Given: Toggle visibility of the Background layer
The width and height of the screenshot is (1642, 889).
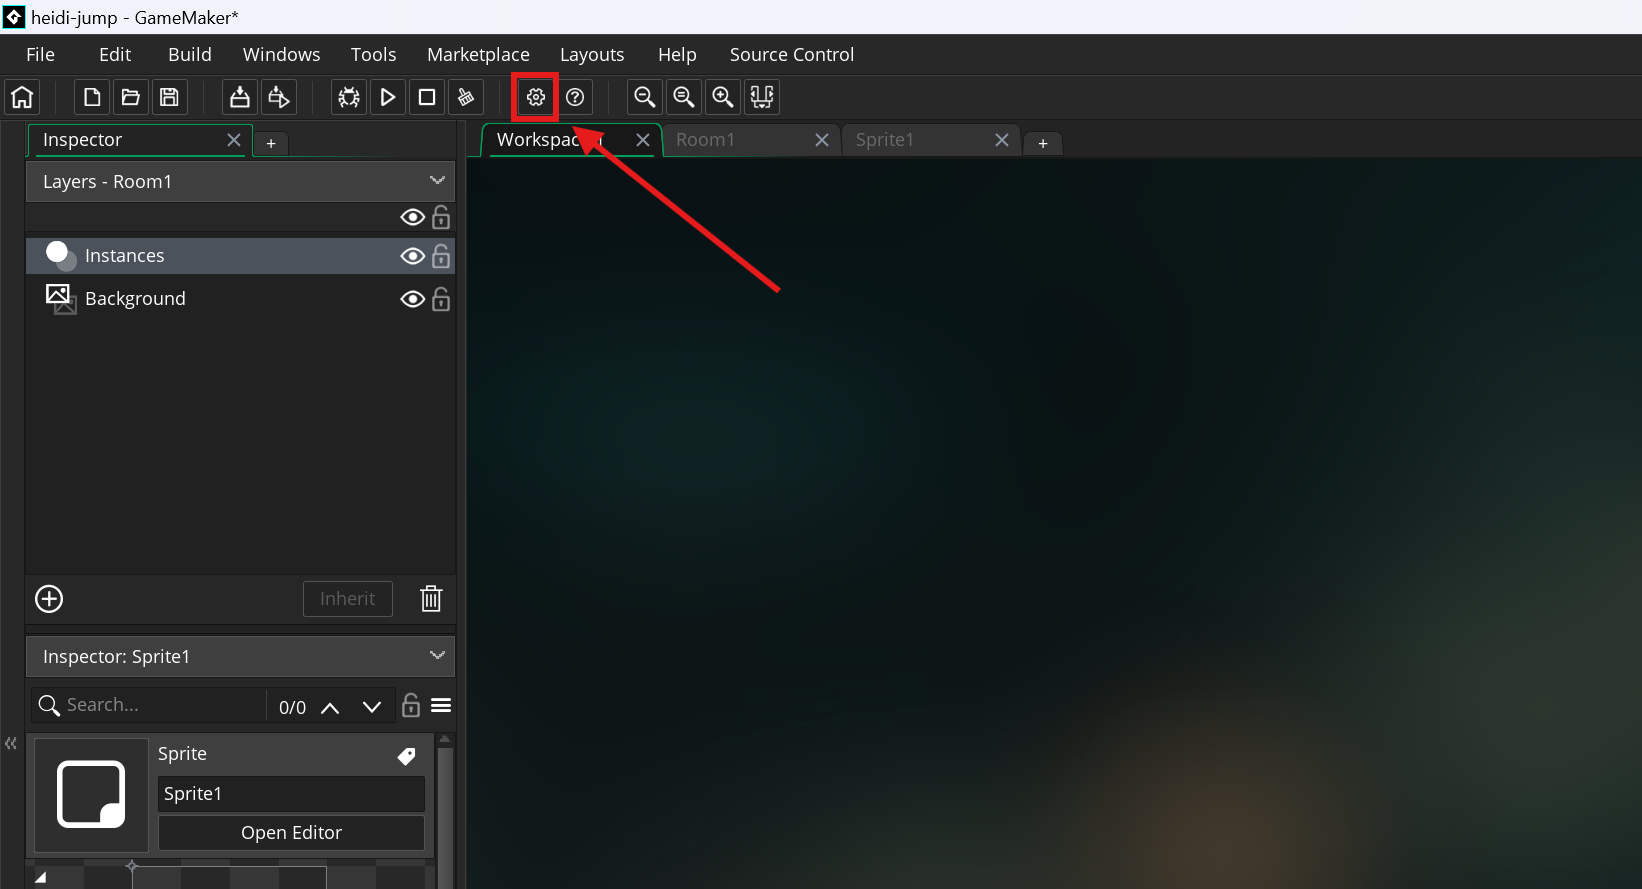Looking at the screenshot, I should [412, 299].
